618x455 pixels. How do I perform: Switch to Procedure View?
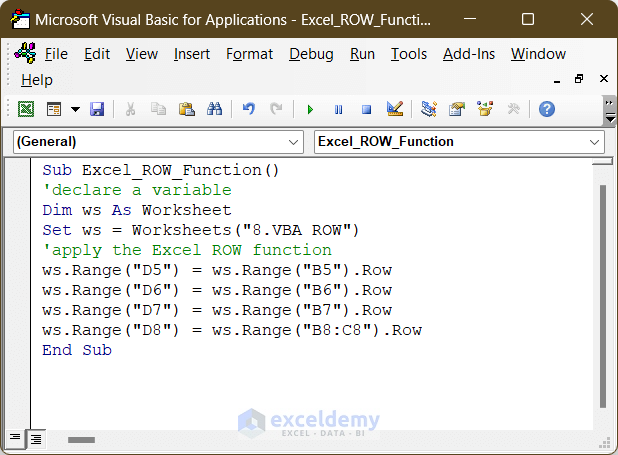point(15,438)
